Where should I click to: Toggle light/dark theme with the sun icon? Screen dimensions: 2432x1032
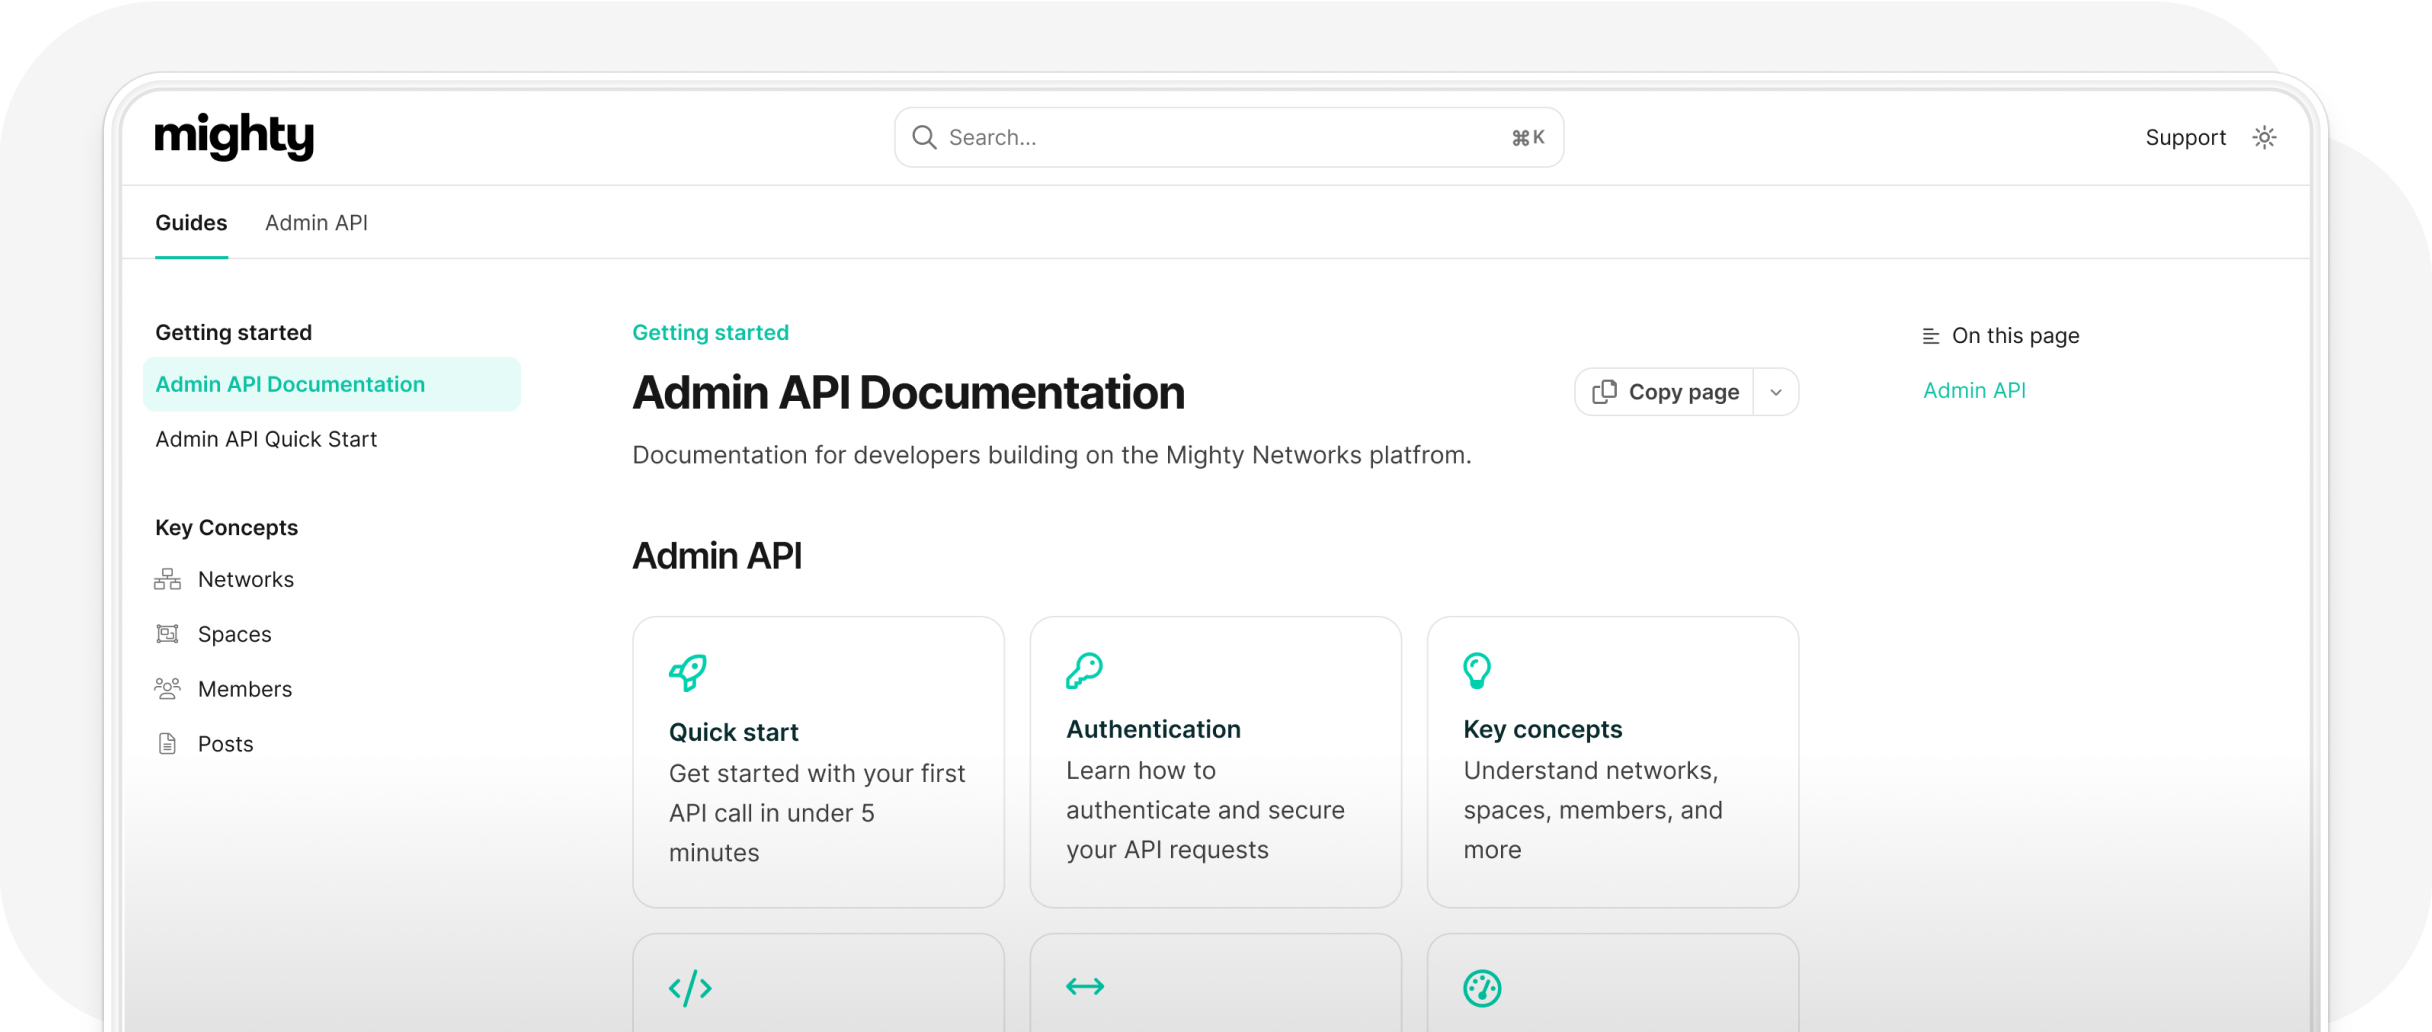pos(2265,137)
